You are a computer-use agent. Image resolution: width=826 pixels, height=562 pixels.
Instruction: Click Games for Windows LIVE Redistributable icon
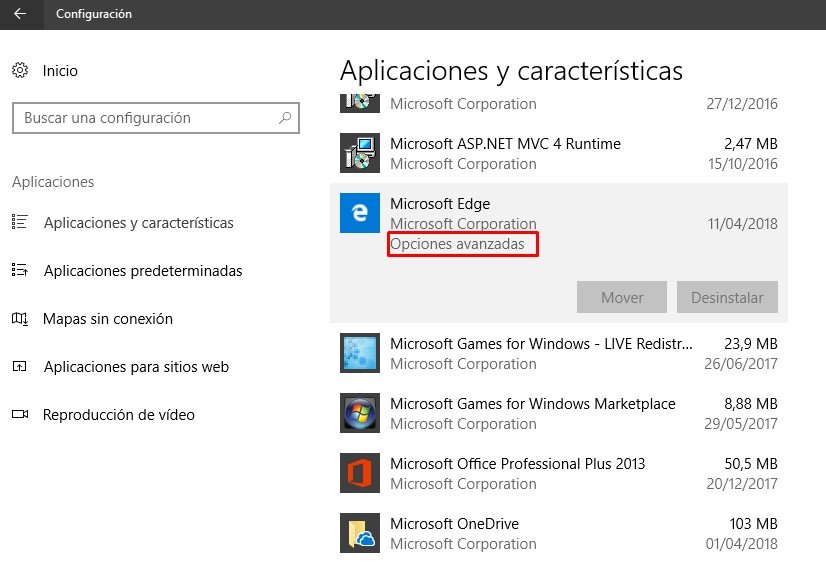(x=360, y=353)
